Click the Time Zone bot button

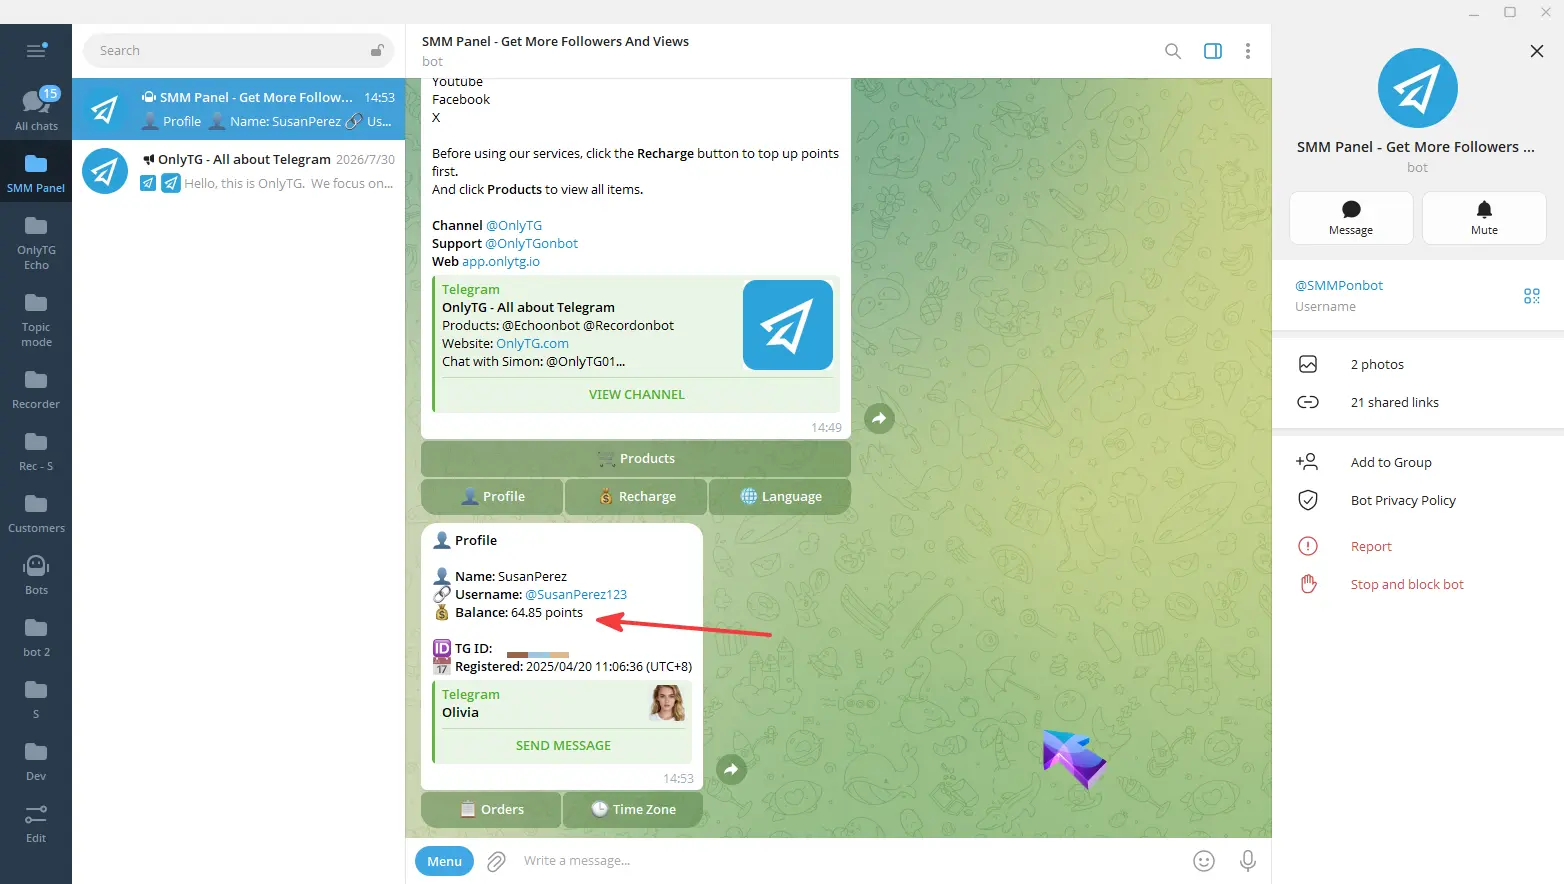[633, 809]
